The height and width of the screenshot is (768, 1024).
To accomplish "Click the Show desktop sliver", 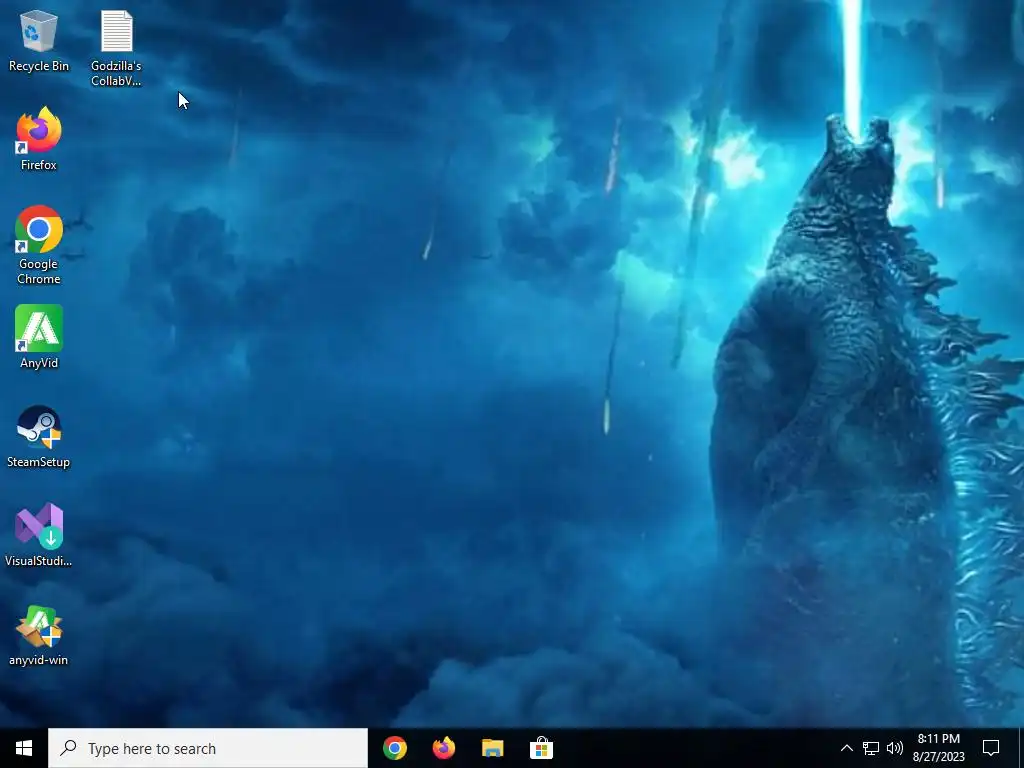I will click(1021, 748).
